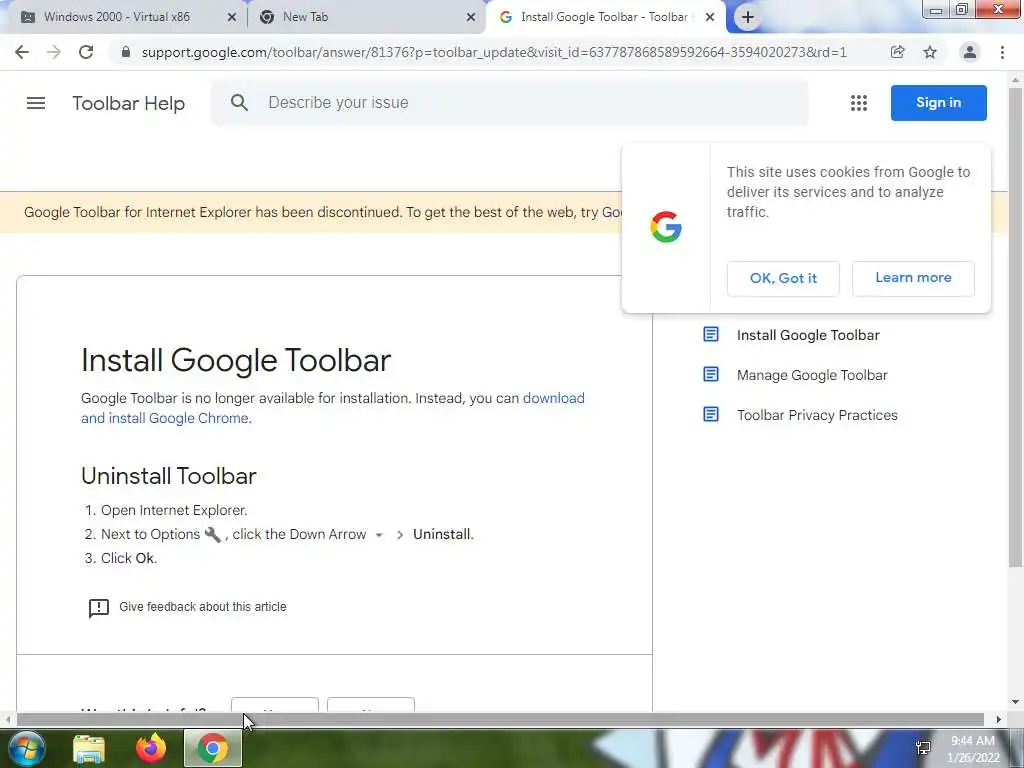Open the Manage Google Toolbar article

[812, 375]
